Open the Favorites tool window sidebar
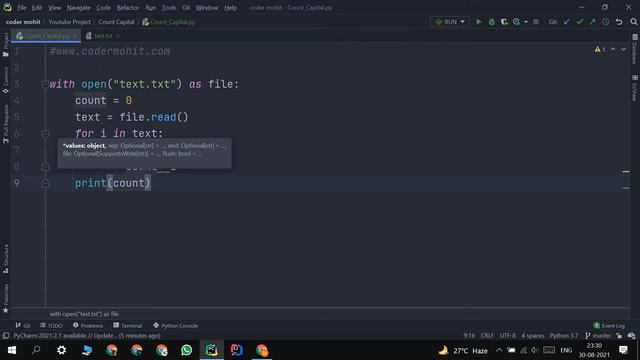 5,298
